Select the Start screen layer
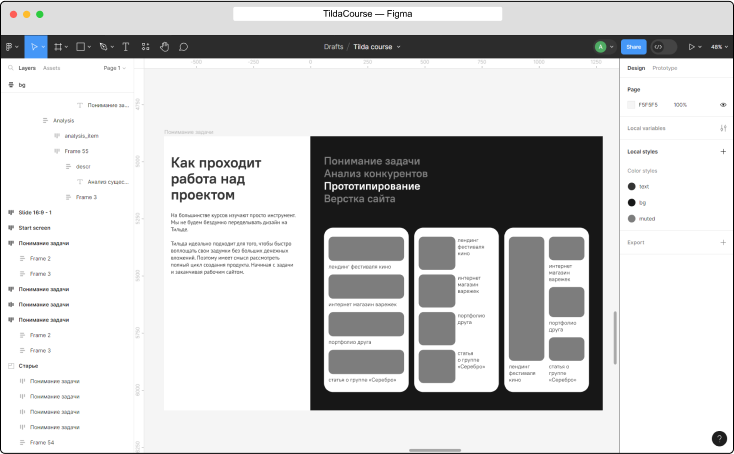 (x=35, y=227)
